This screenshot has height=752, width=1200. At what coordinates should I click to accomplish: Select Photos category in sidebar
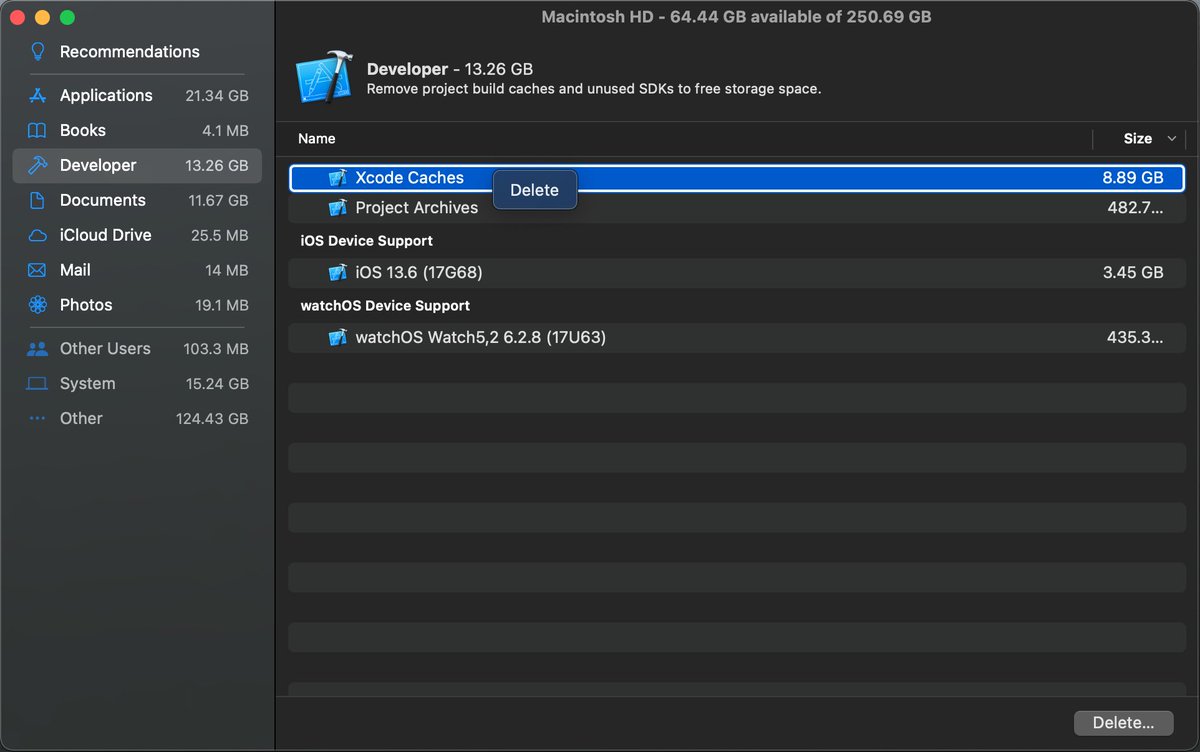[137, 305]
